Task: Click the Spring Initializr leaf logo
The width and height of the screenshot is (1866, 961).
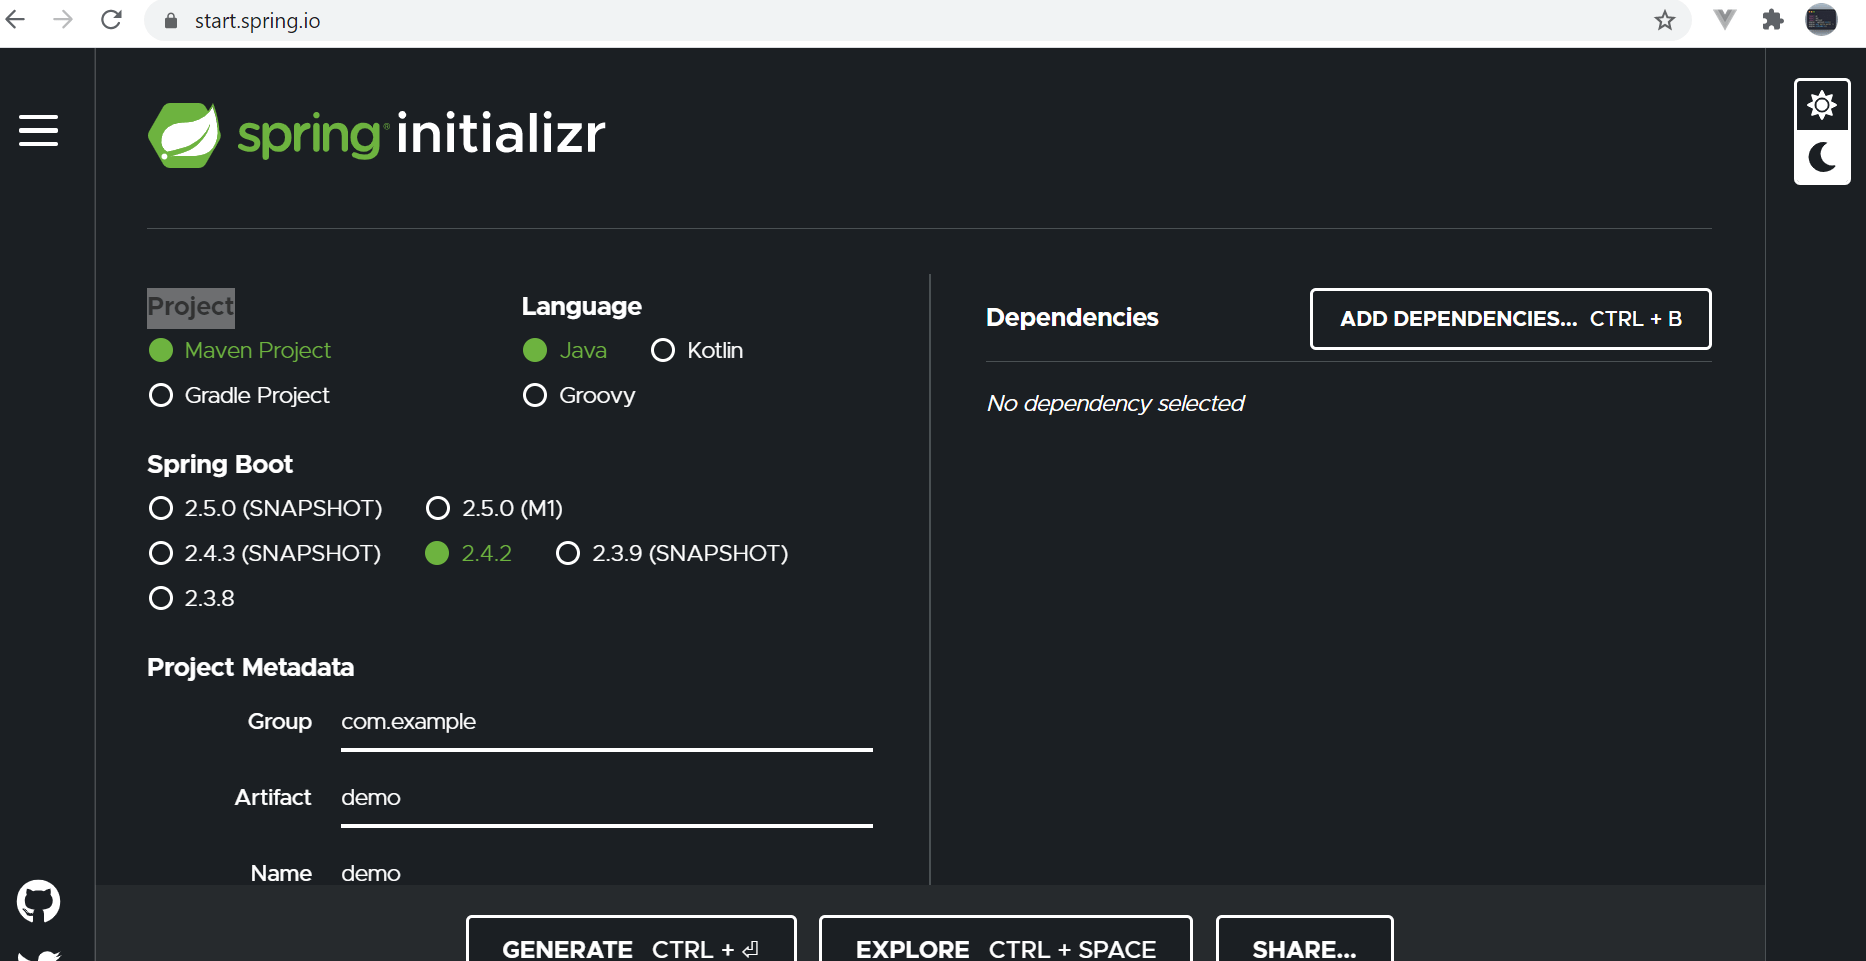Action: [184, 135]
